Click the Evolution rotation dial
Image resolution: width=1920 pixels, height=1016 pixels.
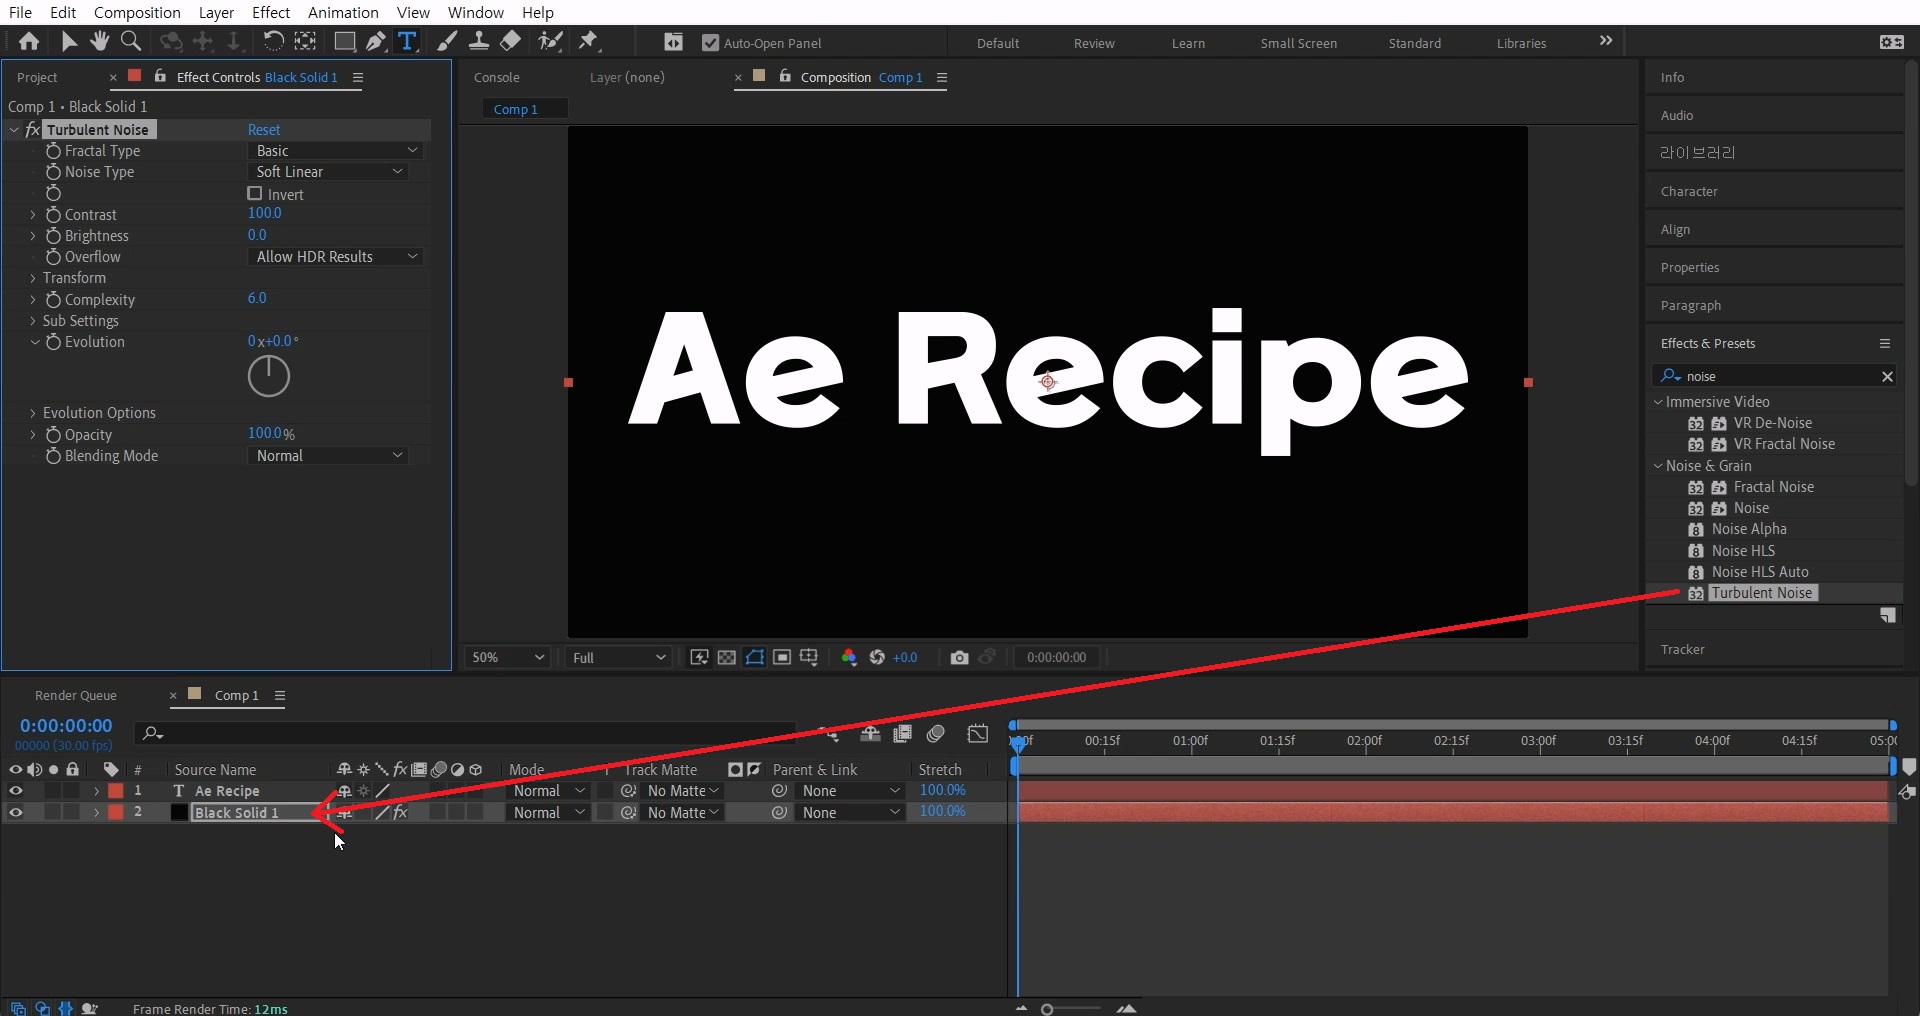point(269,376)
